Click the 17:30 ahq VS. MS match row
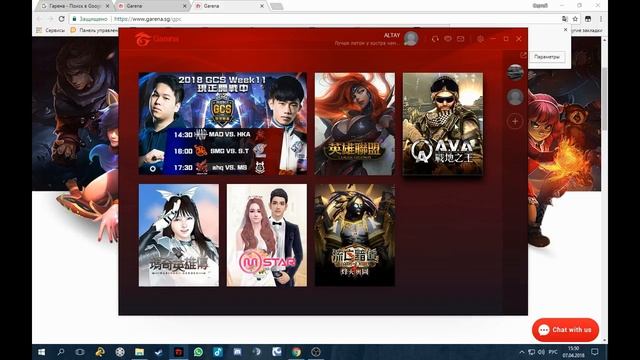640x360 pixels. [x=220, y=167]
